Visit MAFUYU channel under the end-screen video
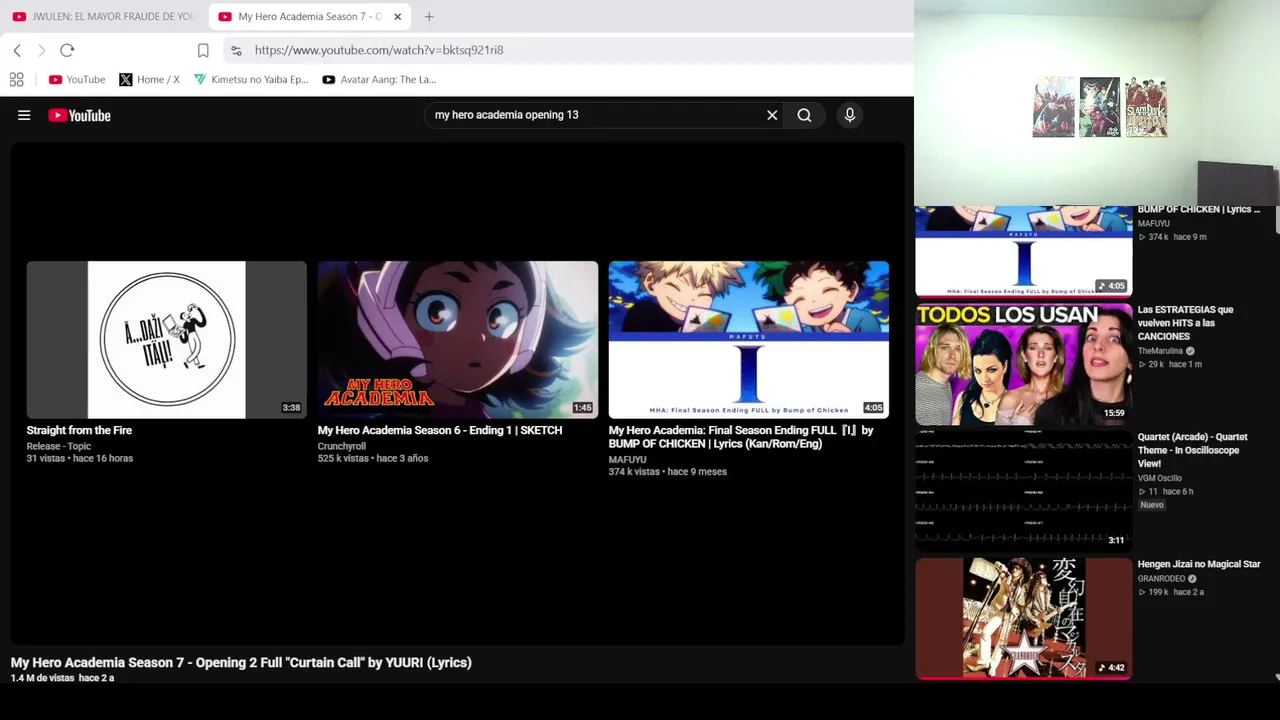1280x720 pixels. coord(628,460)
